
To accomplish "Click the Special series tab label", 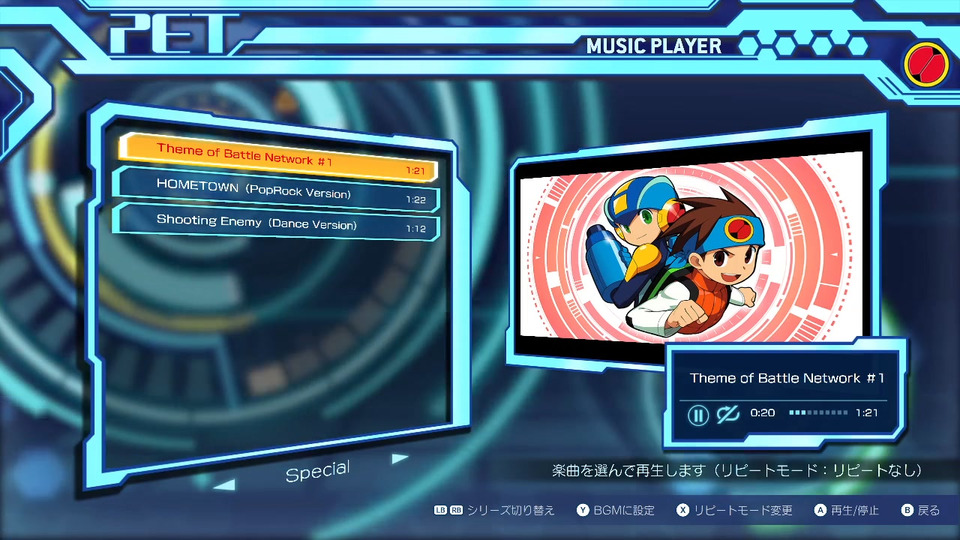I will pyautogui.click(x=317, y=471).
